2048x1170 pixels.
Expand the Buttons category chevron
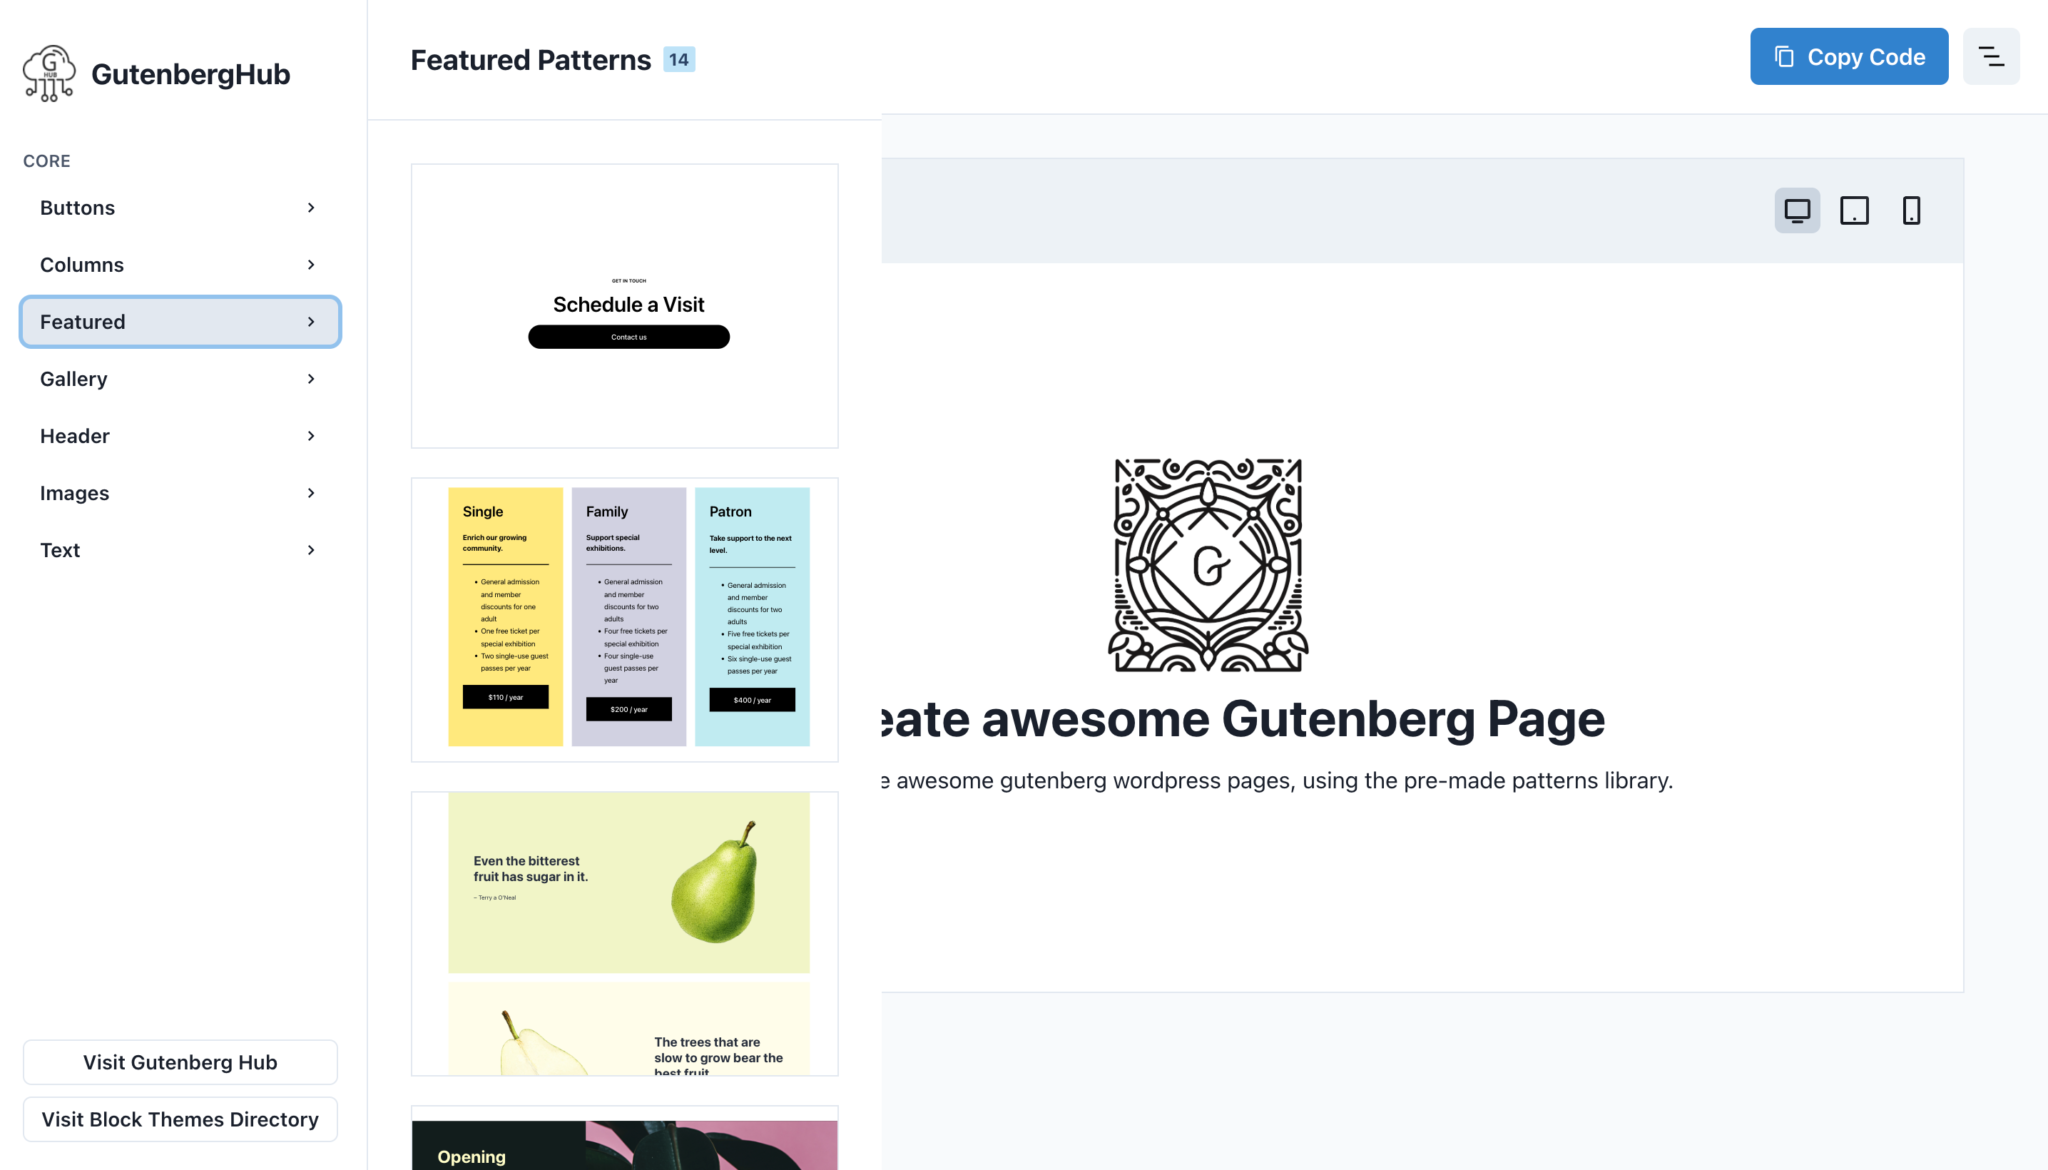point(311,208)
